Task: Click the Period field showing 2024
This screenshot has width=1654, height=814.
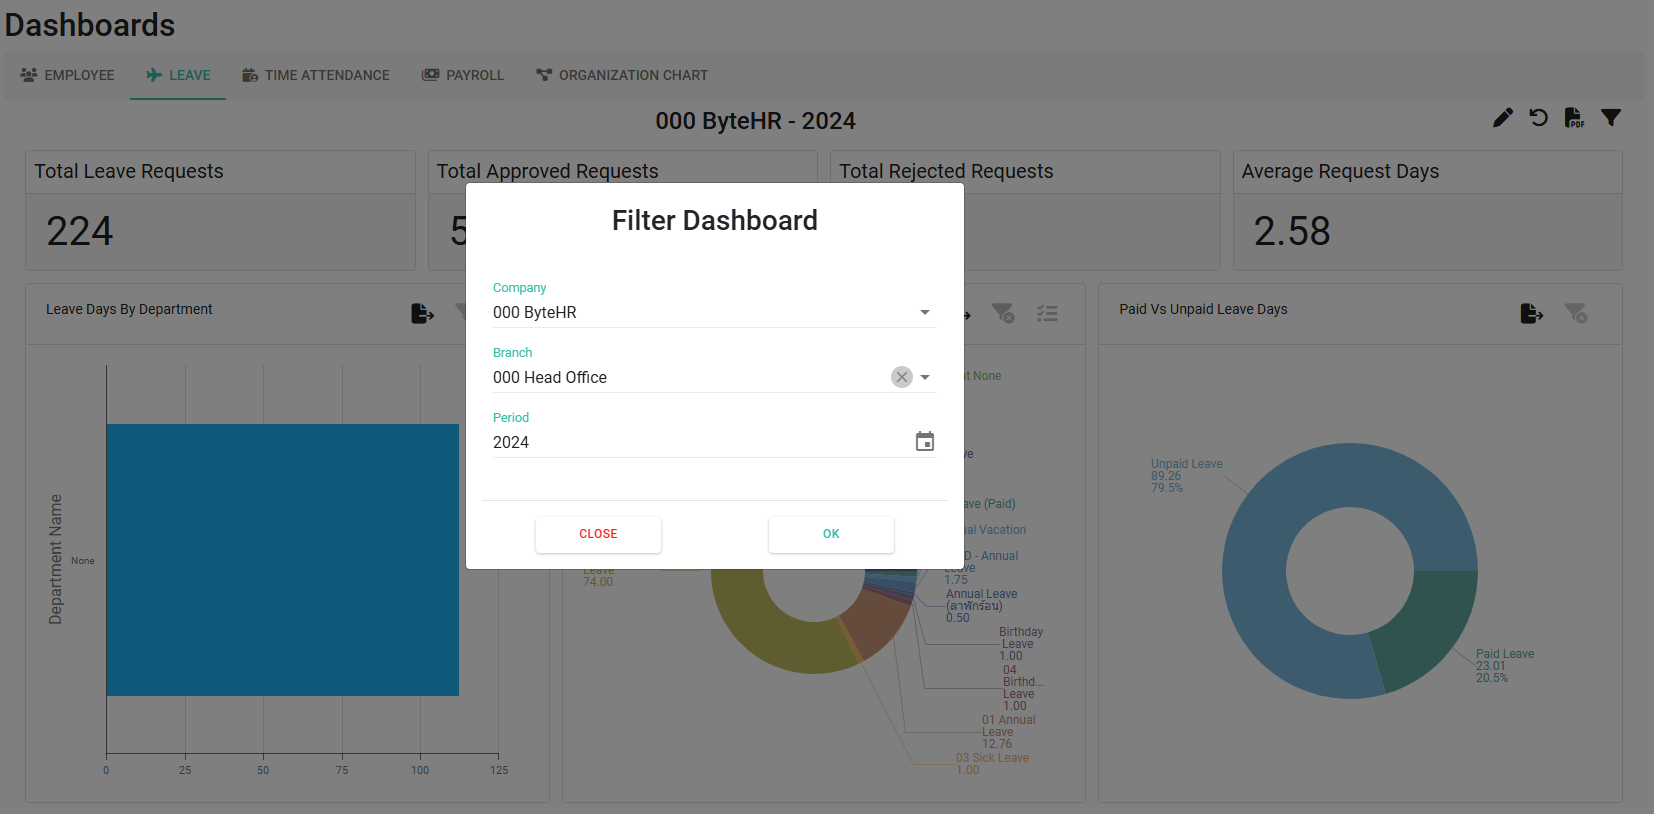Action: pos(714,442)
